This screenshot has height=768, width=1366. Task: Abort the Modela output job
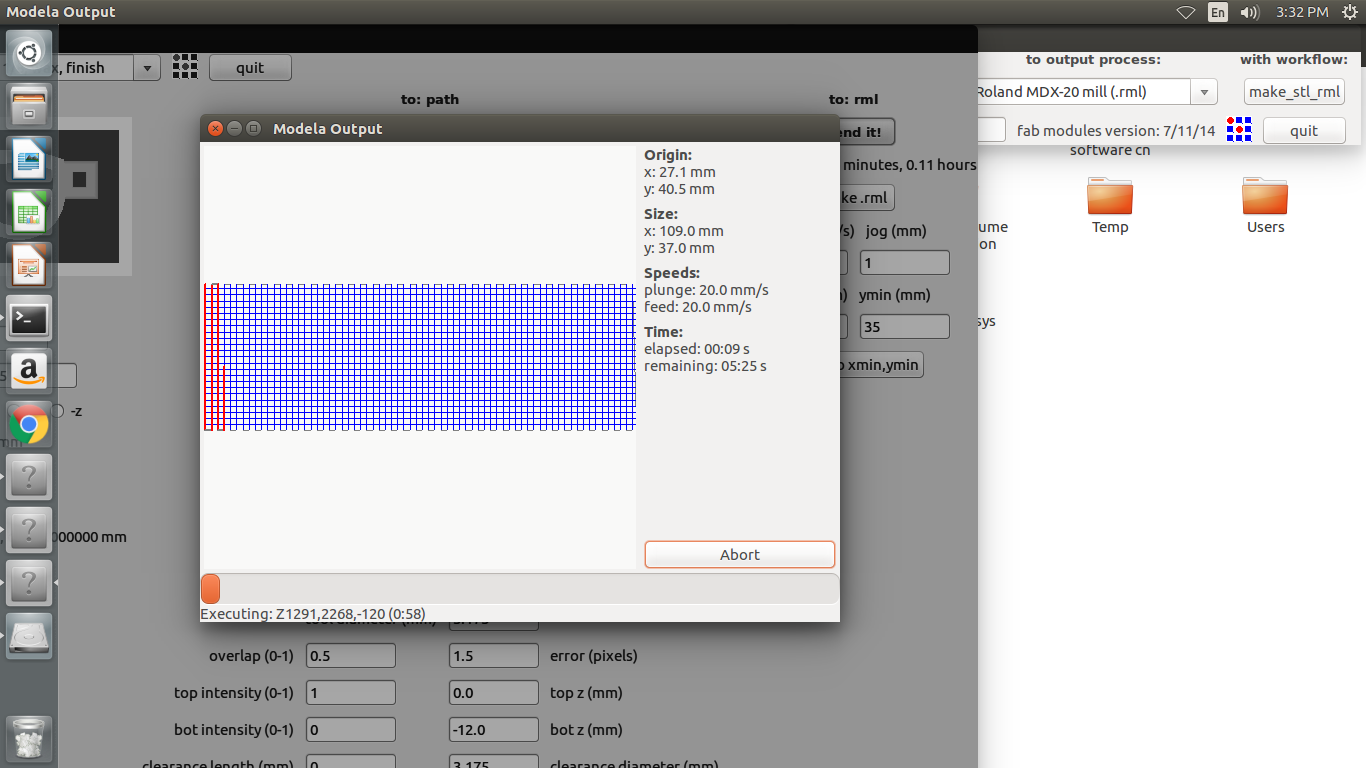740,555
